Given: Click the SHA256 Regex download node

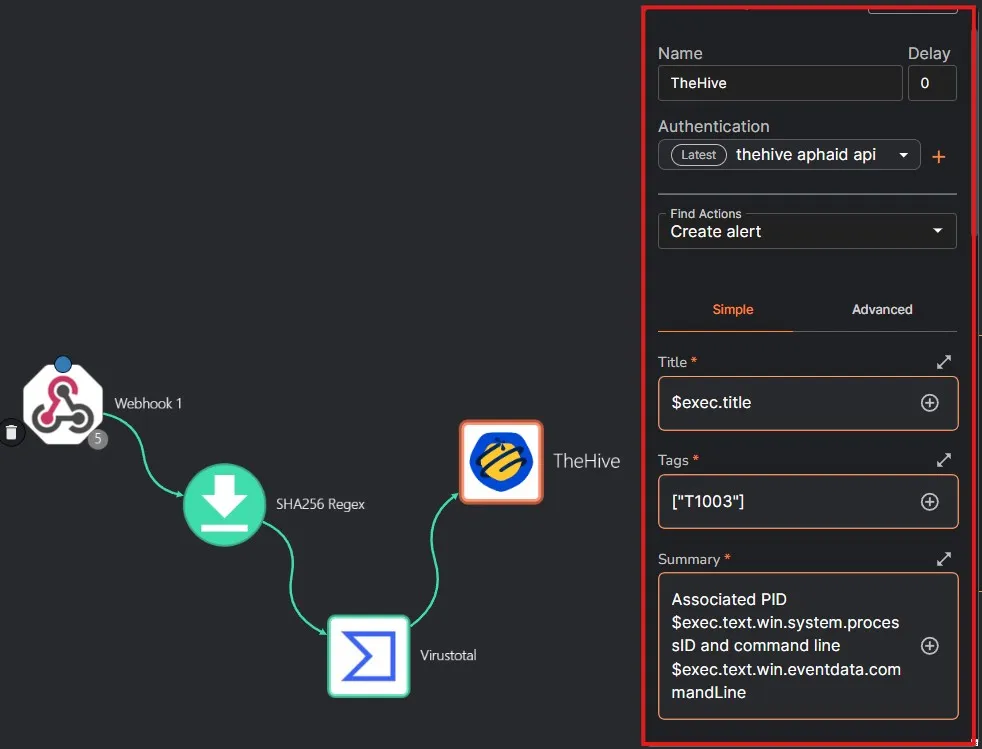Looking at the screenshot, I should (x=224, y=504).
